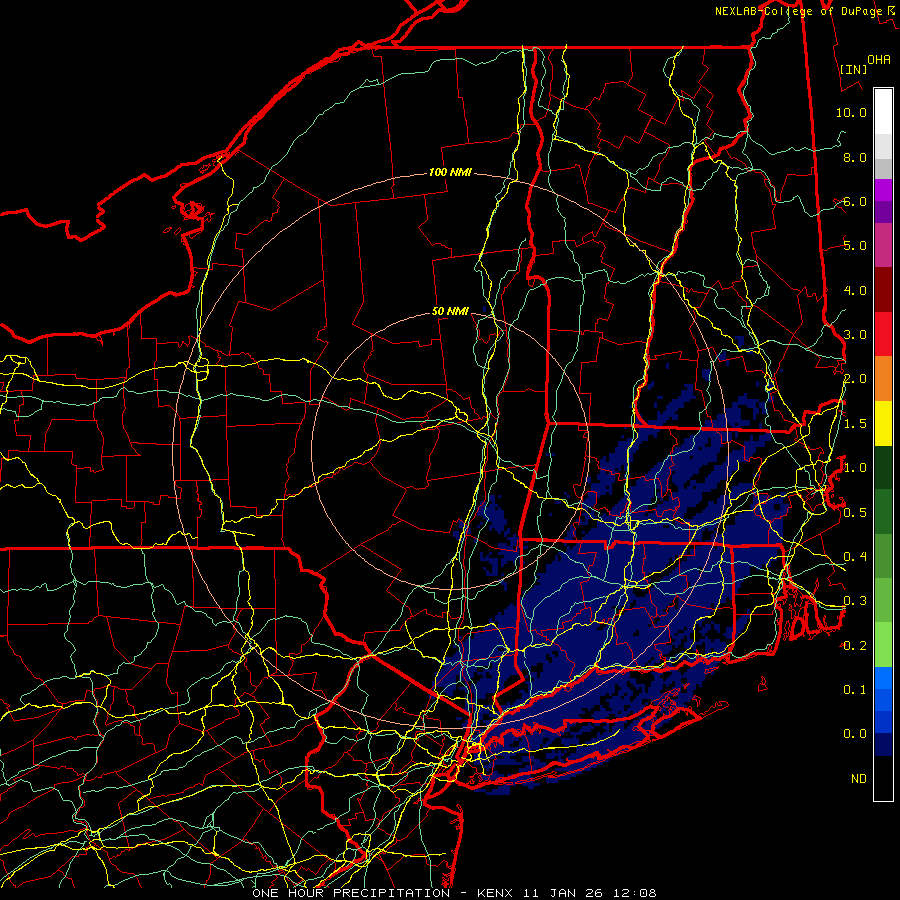900x900 pixels.
Task: Select the 2.0 legend value
Action: coord(855,379)
